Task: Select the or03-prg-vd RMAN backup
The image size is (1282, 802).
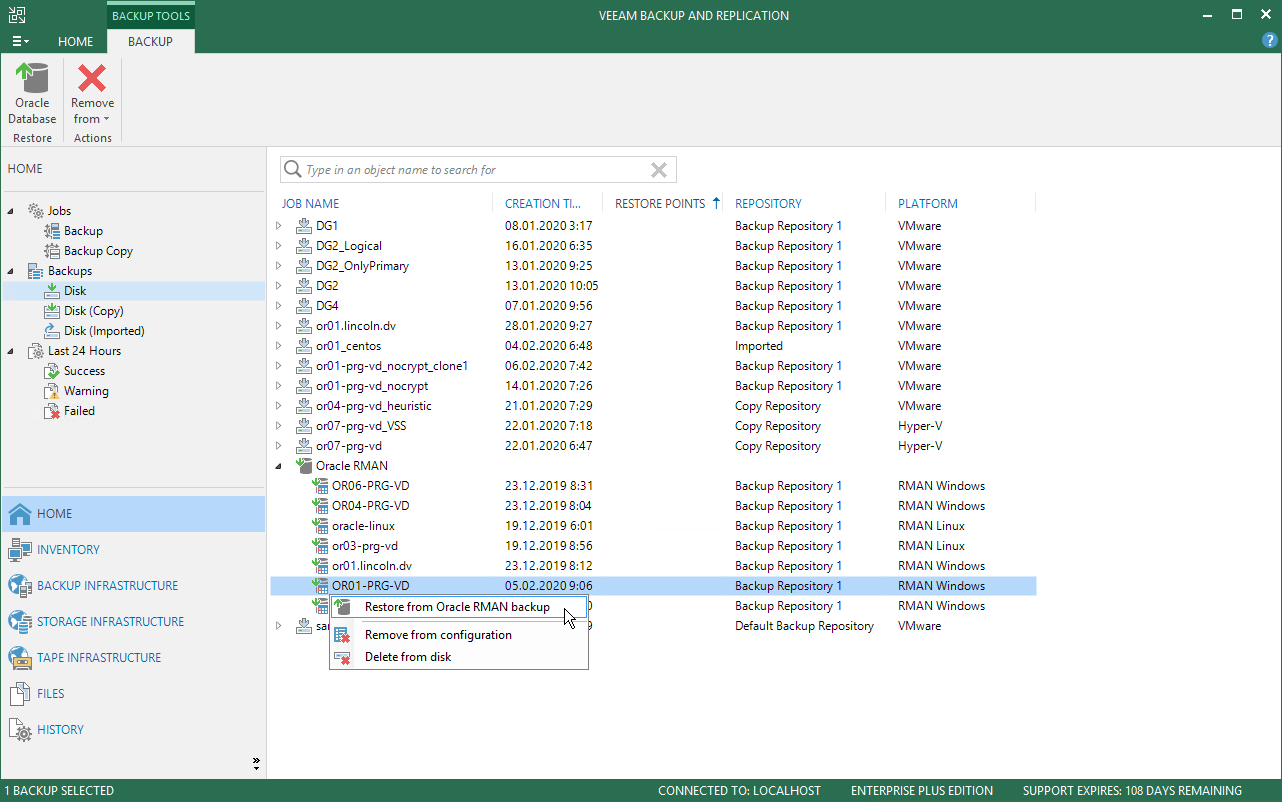Action: 653,546
